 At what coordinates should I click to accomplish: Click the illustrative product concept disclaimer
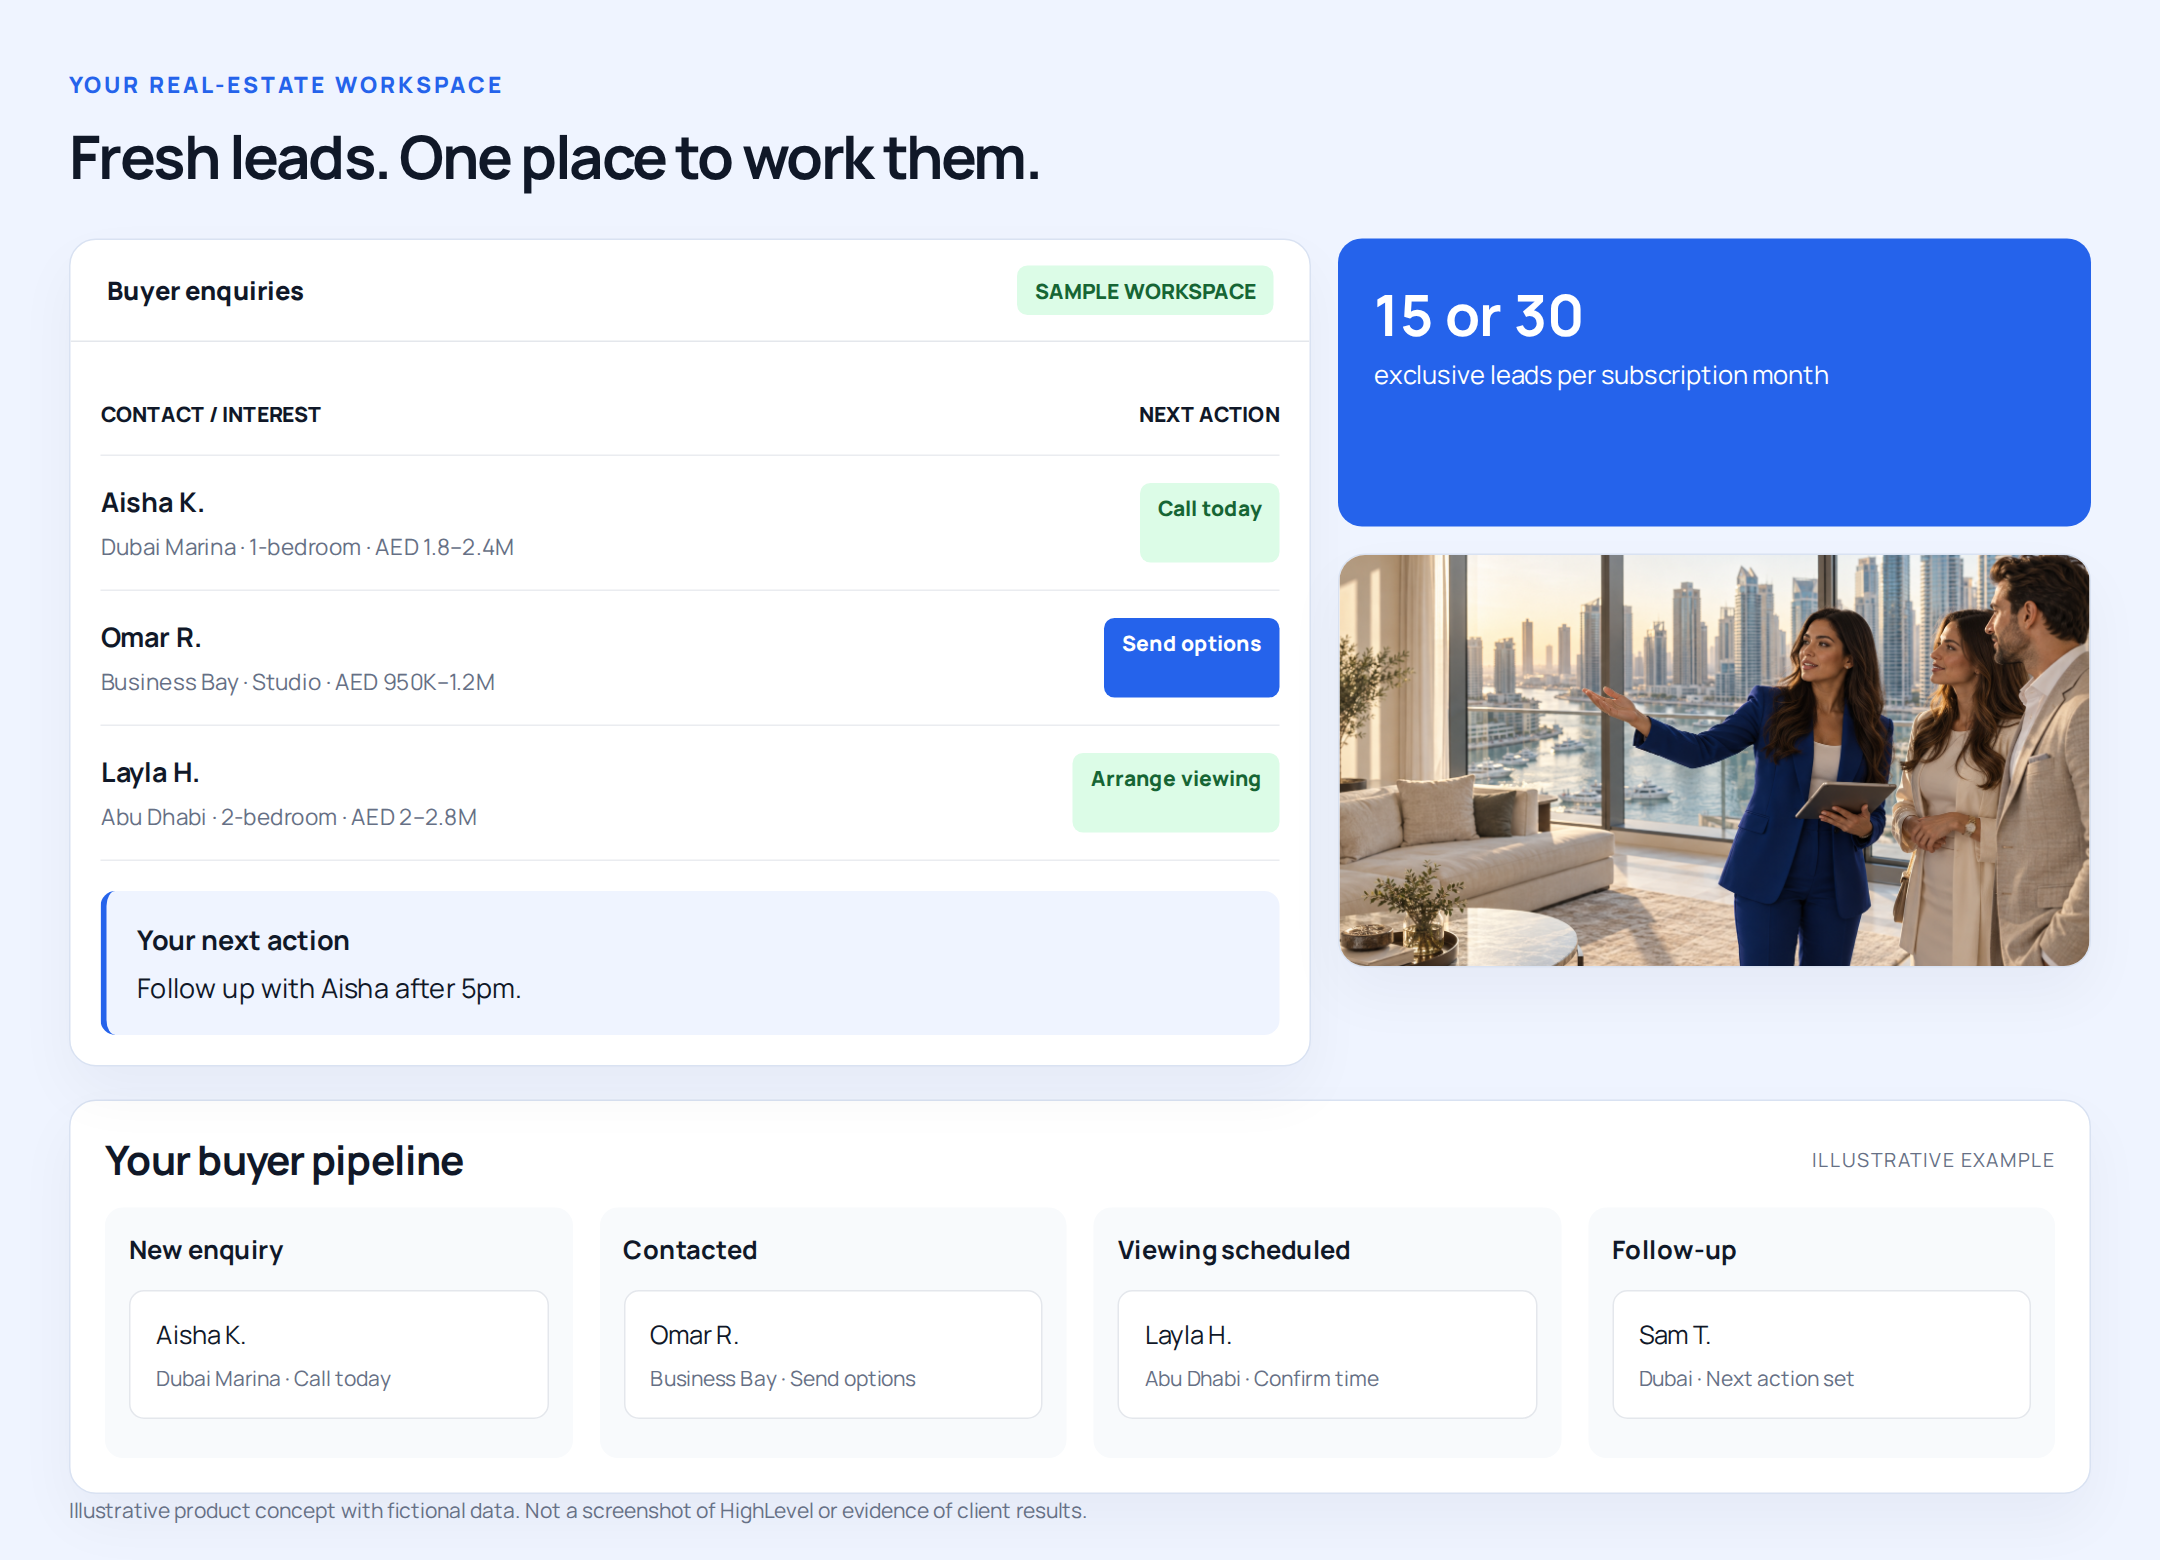[578, 1511]
